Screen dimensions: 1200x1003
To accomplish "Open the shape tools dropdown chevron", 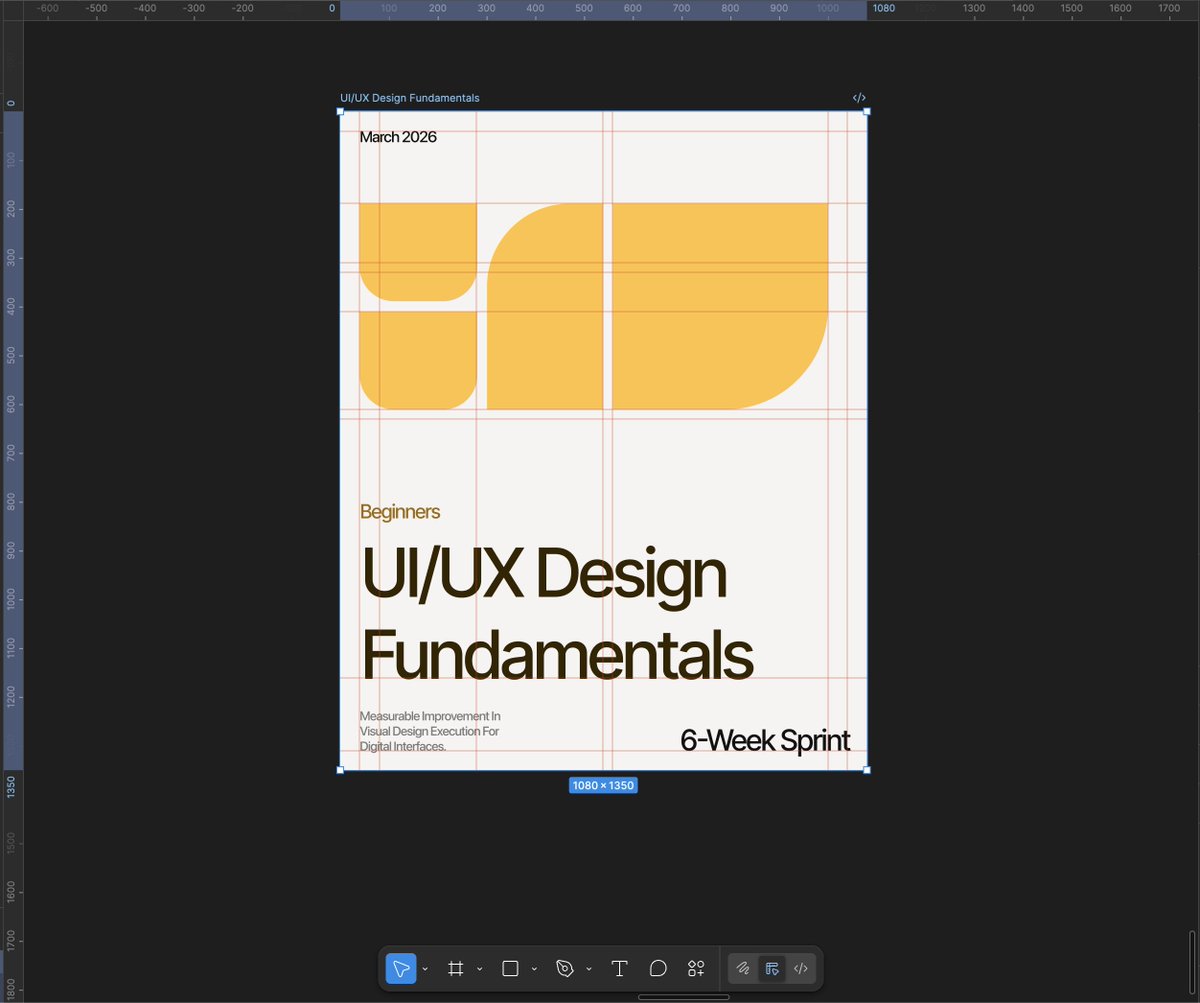I will click(534, 969).
